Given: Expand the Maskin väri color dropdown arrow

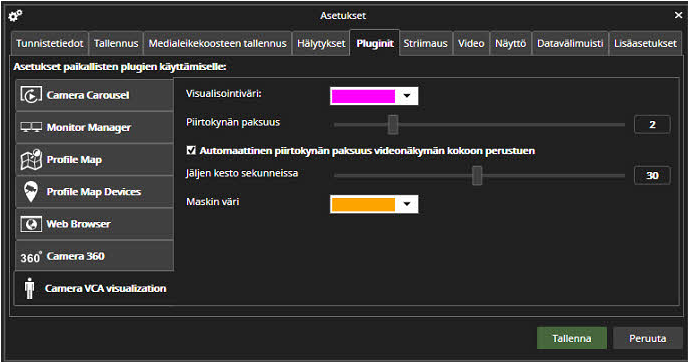Looking at the screenshot, I should point(407,204).
